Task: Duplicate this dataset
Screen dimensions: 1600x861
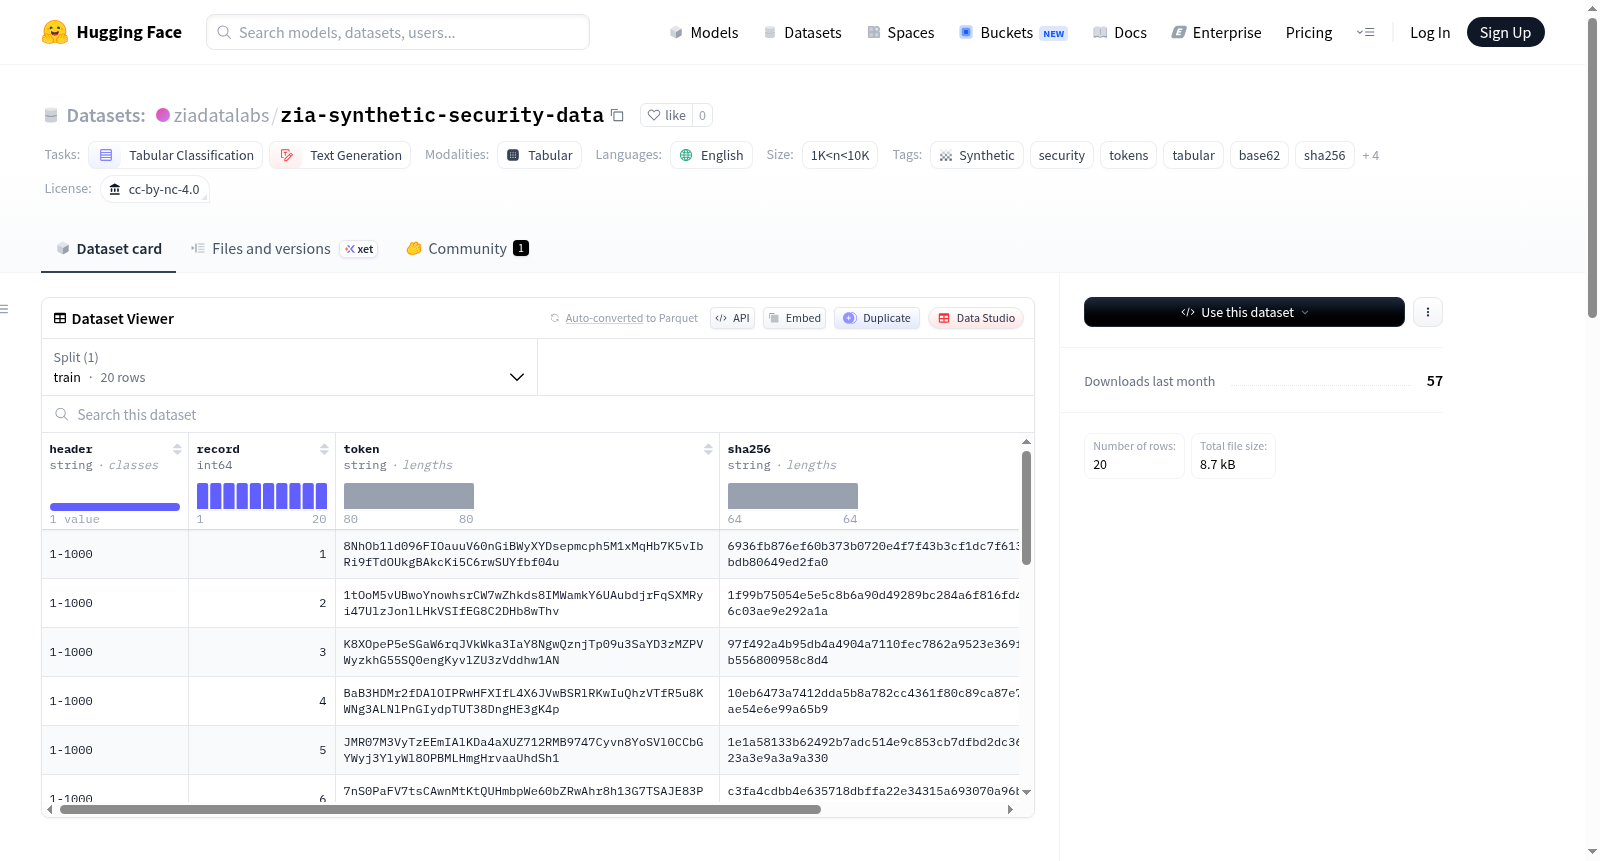Action: click(x=877, y=318)
